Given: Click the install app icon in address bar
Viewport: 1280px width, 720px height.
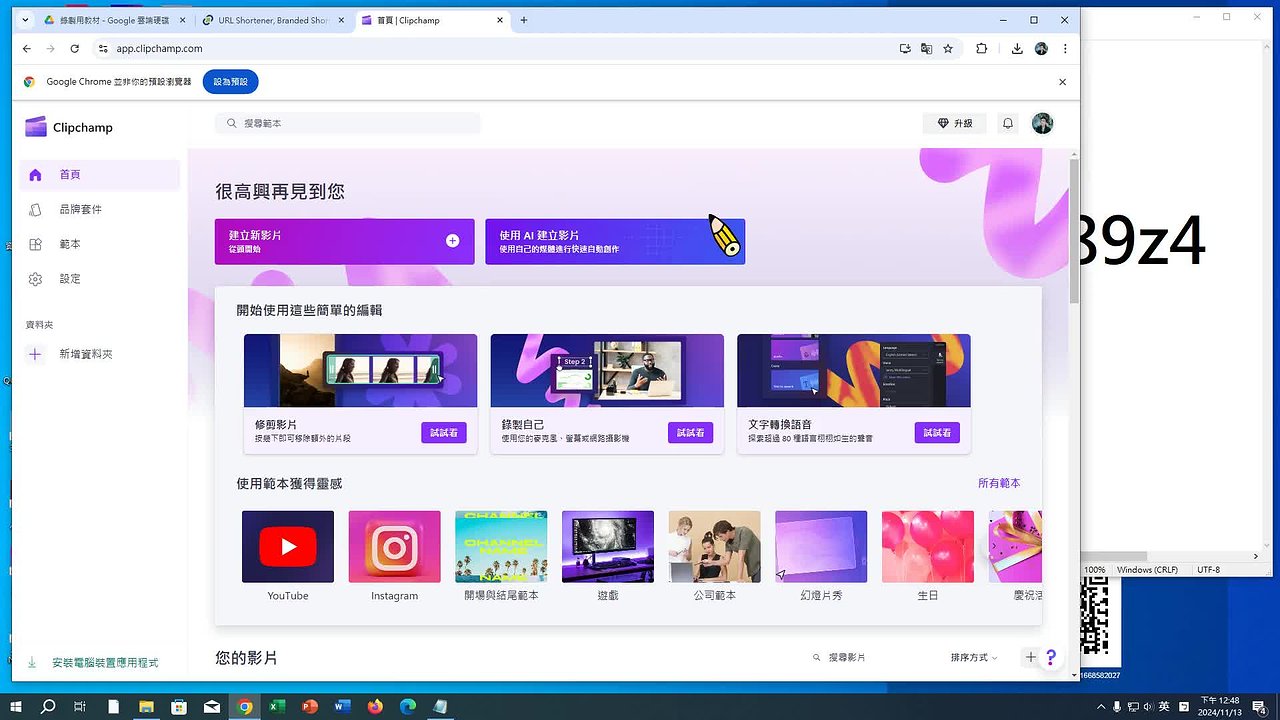Looking at the screenshot, I should tap(905, 48).
